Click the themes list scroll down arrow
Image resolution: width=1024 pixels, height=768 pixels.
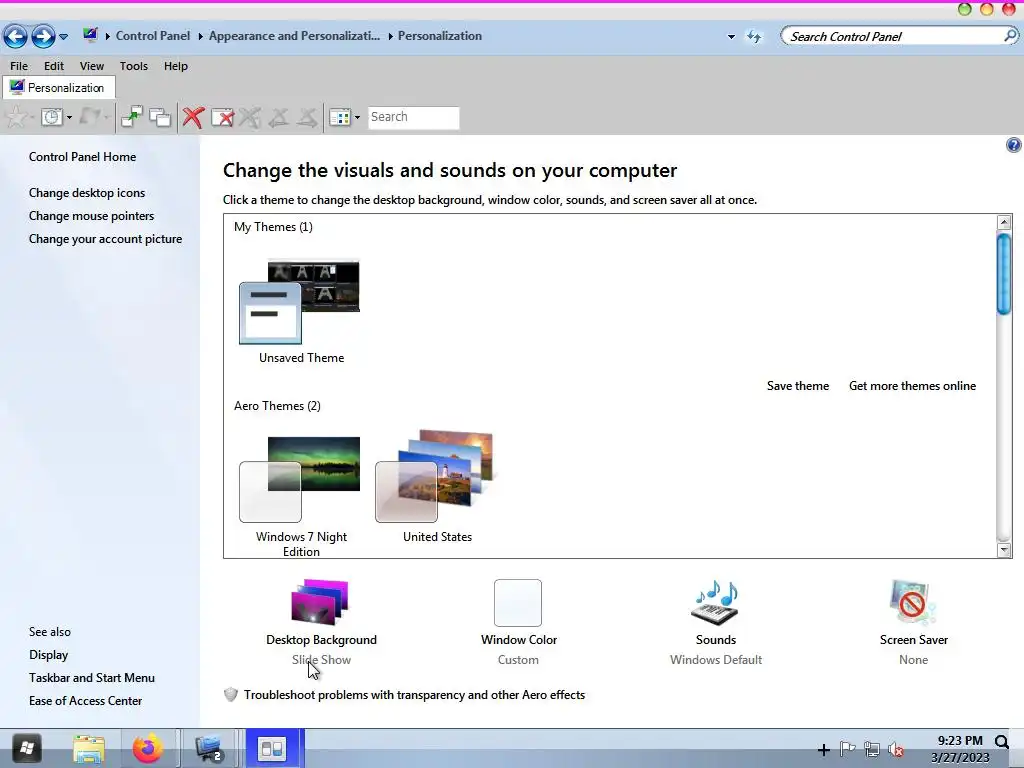click(1004, 550)
